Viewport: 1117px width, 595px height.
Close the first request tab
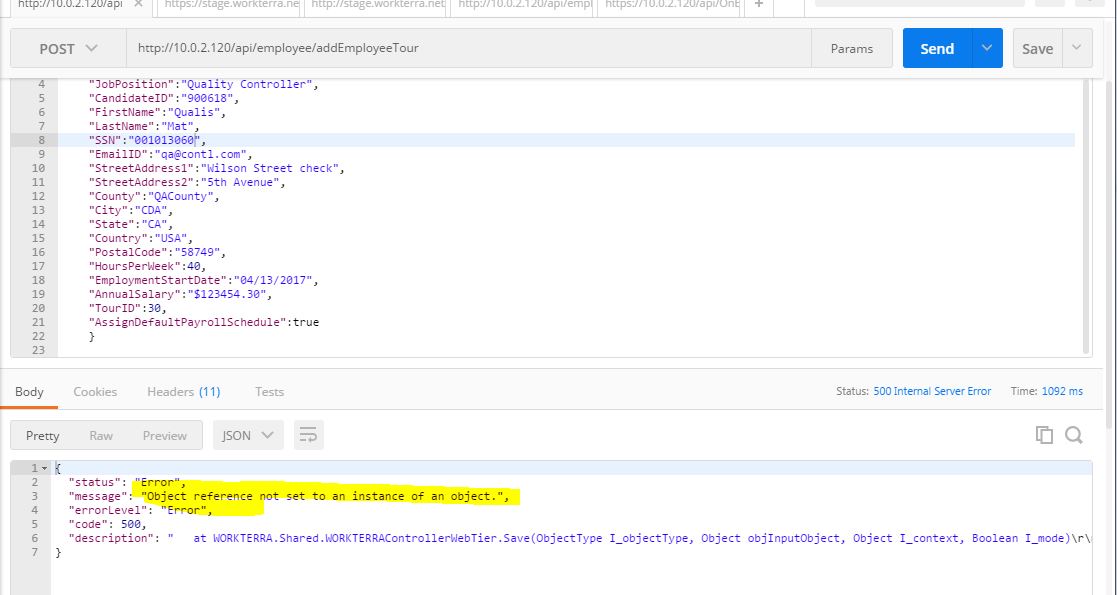[137, 5]
